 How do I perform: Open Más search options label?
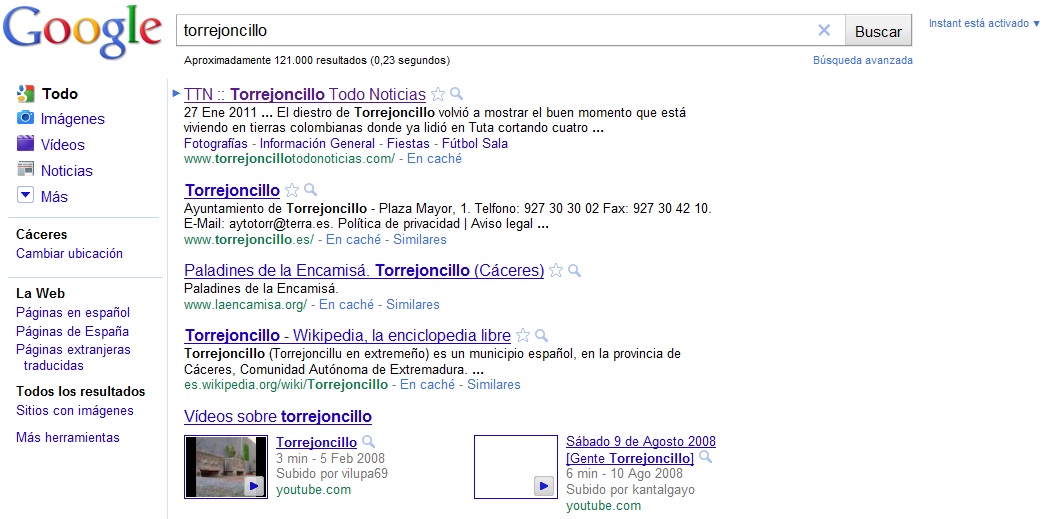pyautogui.click(x=55, y=197)
